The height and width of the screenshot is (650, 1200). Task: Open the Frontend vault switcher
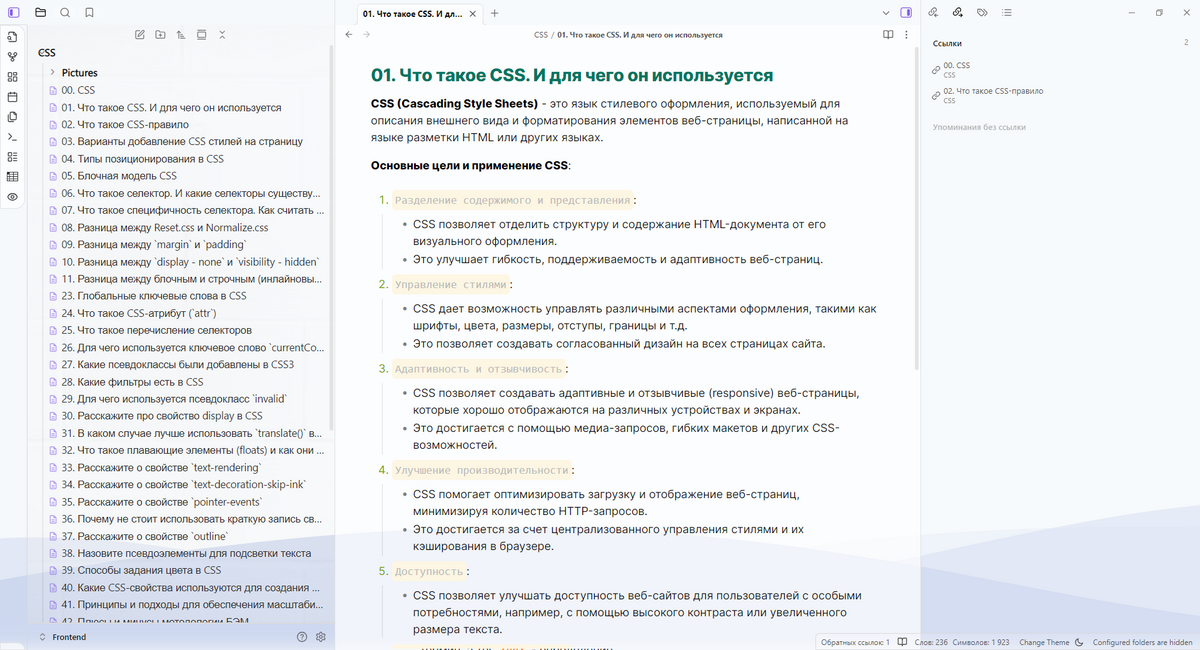(68, 637)
